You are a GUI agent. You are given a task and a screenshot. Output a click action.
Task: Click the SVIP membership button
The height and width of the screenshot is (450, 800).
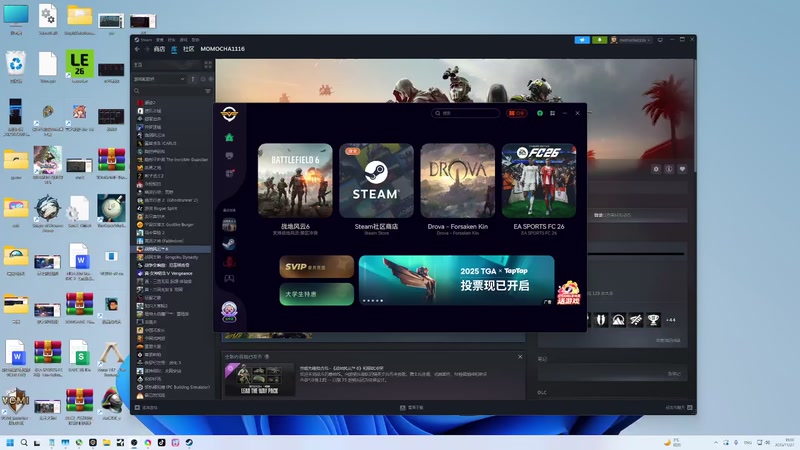coord(316,267)
